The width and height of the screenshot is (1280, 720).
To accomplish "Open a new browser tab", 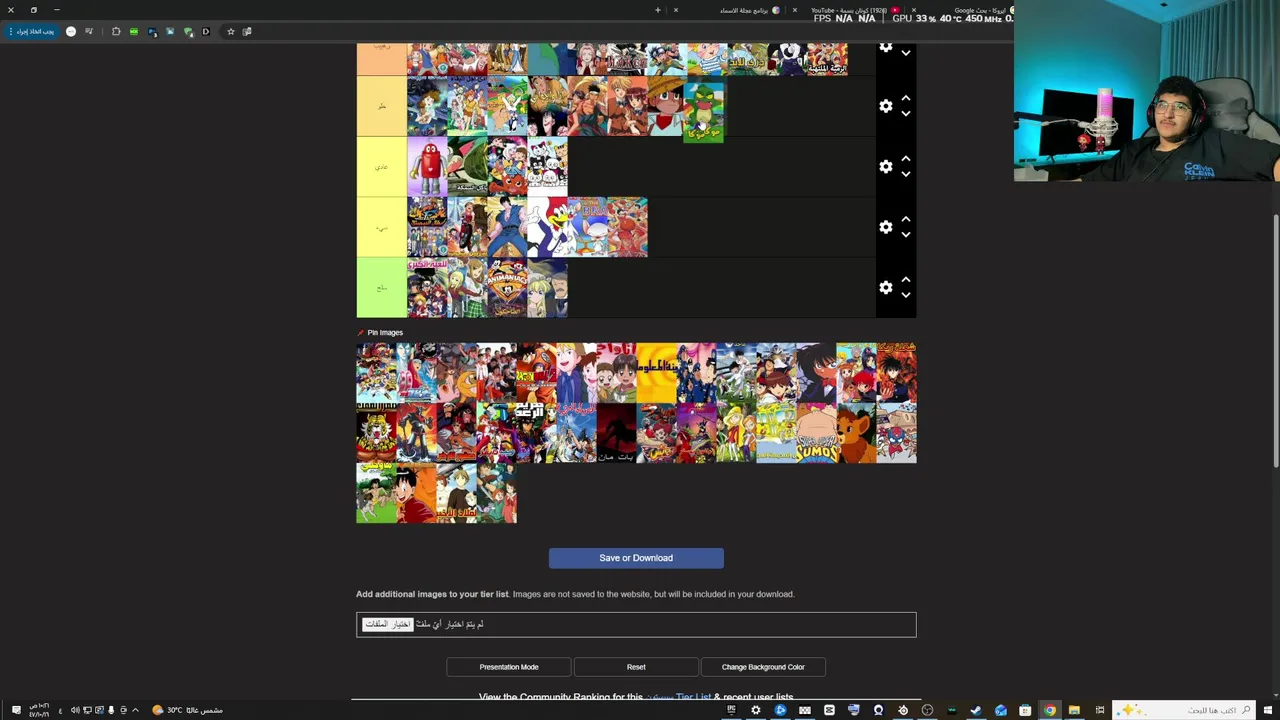I will coord(657,10).
